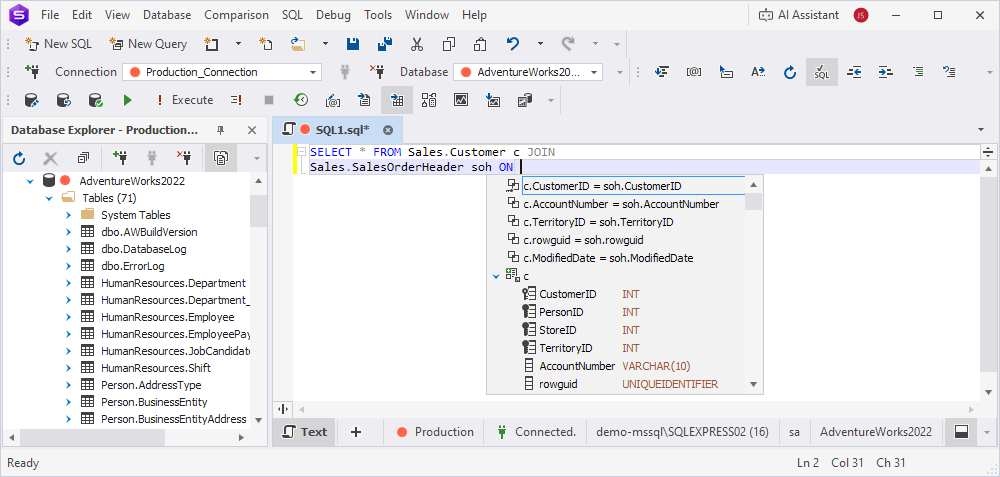Image resolution: width=1000 pixels, height=477 pixels.
Task: Click the Execute command with exclamation icon
Action: click(183, 100)
